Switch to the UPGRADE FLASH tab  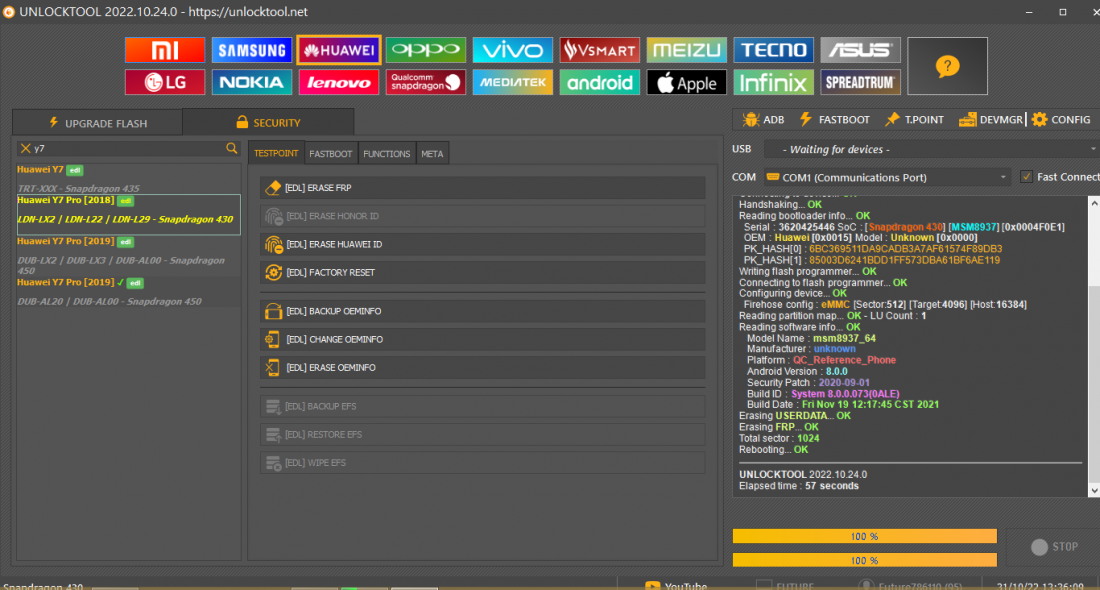[x=98, y=123]
